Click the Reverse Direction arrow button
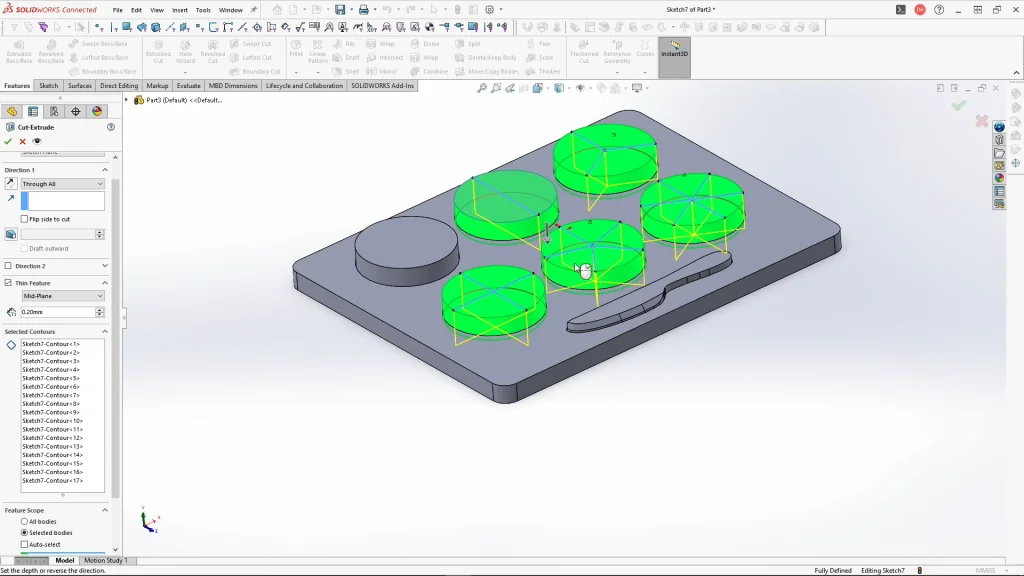The width and height of the screenshot is (1024, 576). [x=11, y=184]
